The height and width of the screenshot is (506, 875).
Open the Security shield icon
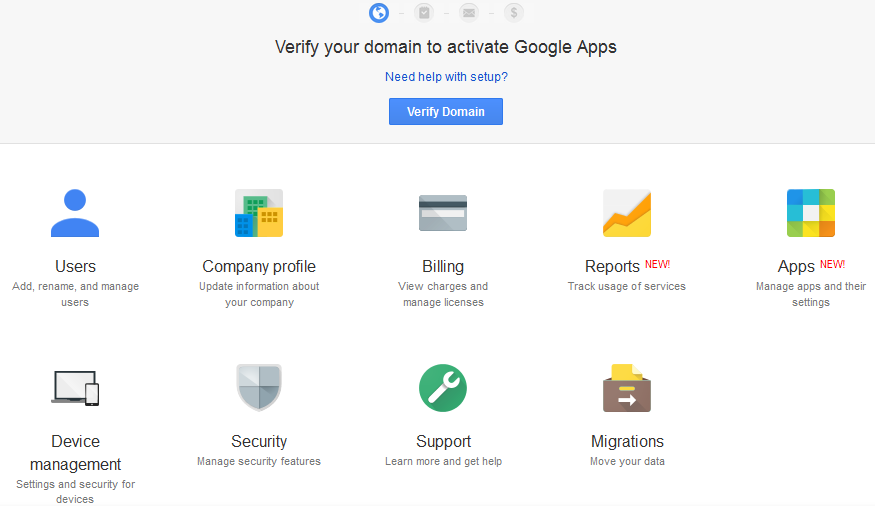259,388
